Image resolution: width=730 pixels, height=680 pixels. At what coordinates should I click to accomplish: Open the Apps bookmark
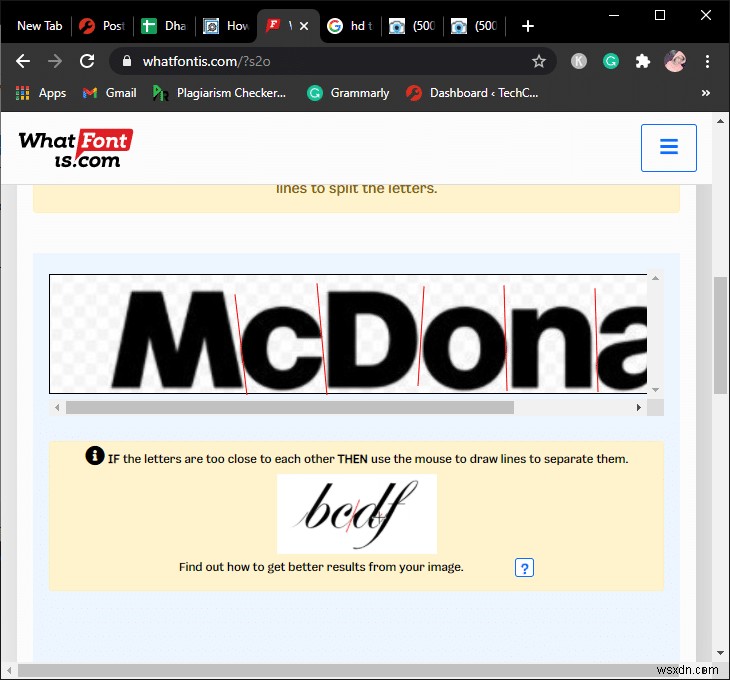point(41,93)
